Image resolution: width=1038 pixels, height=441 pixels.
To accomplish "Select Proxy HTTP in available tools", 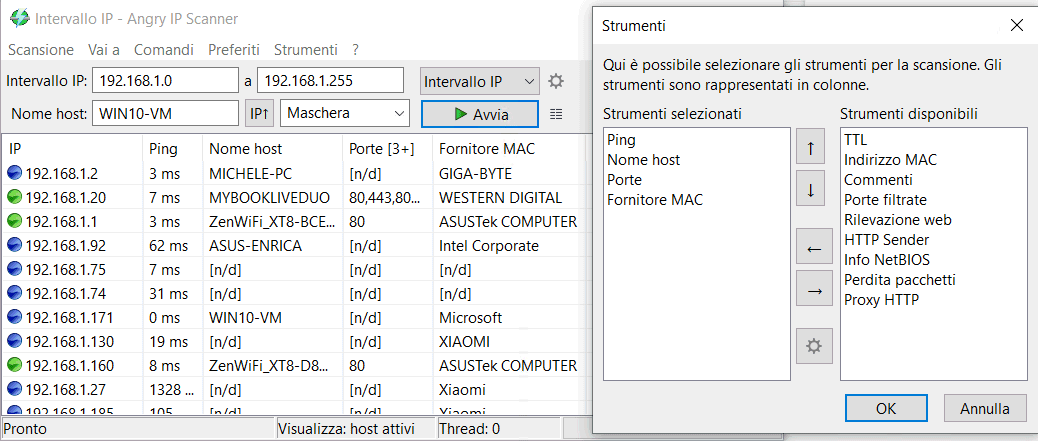I will [881, 299].
